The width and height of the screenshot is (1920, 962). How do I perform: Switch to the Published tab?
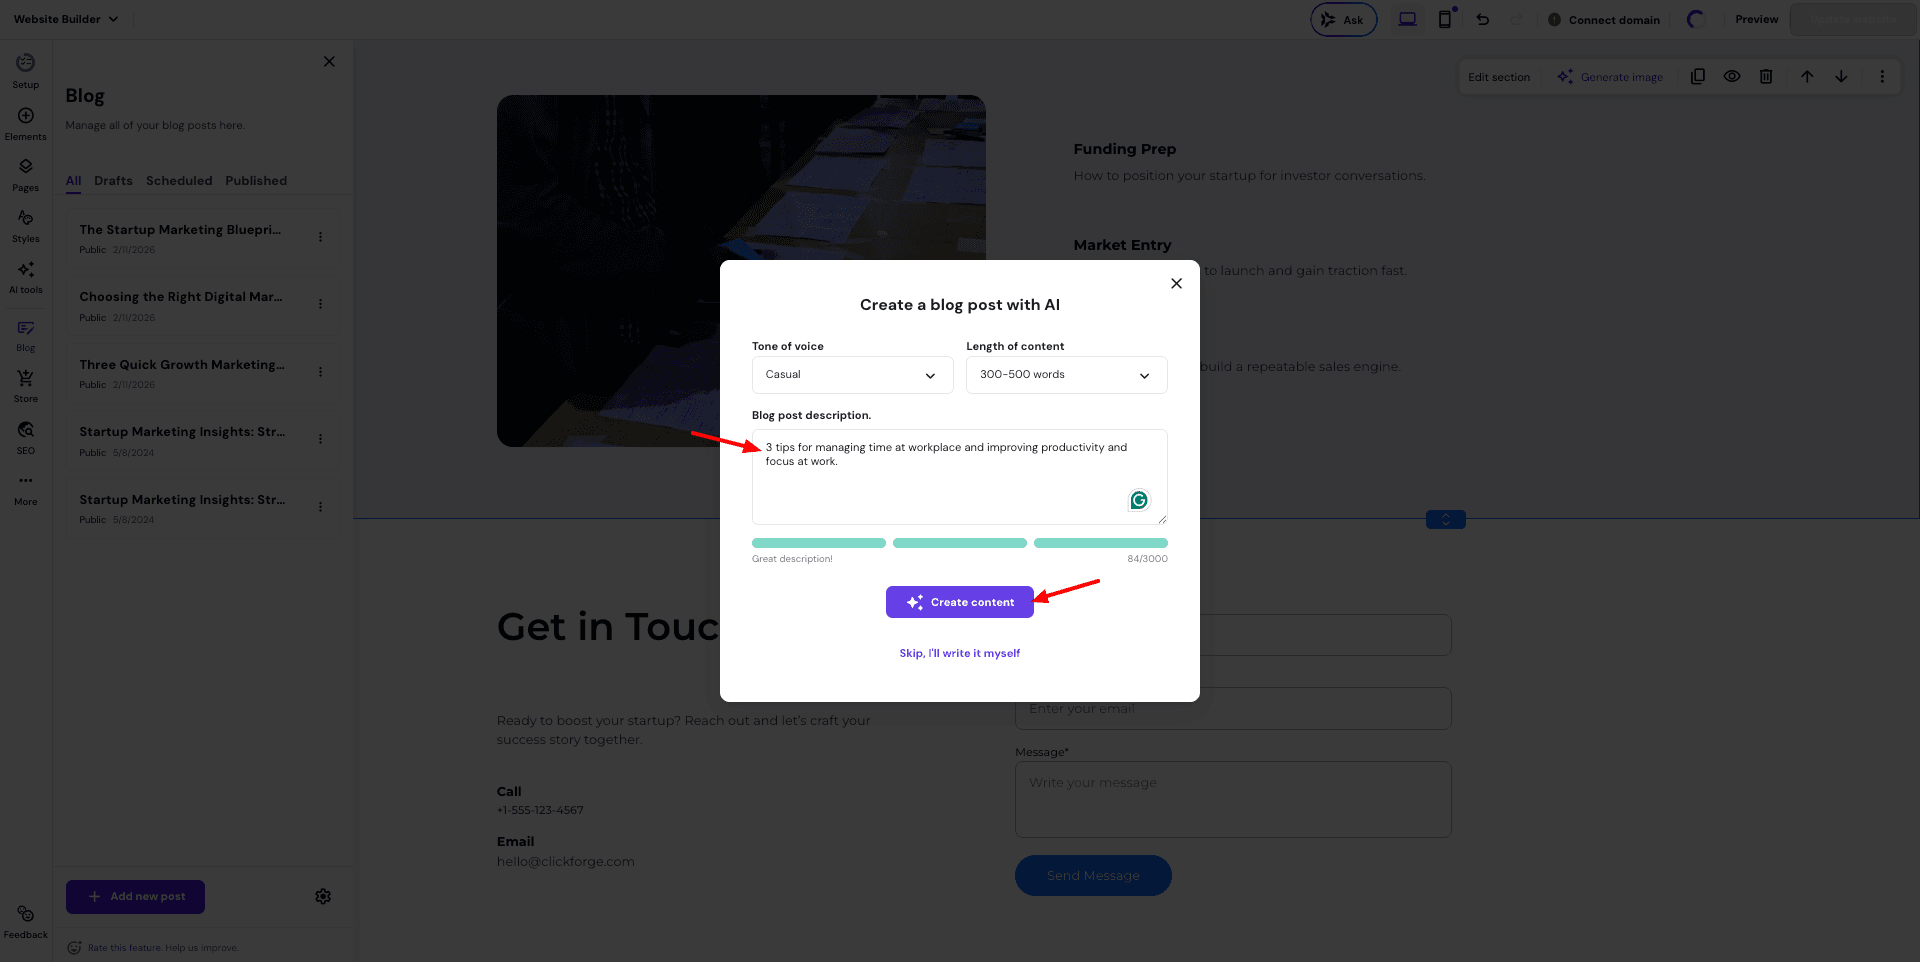click(256, 181)
